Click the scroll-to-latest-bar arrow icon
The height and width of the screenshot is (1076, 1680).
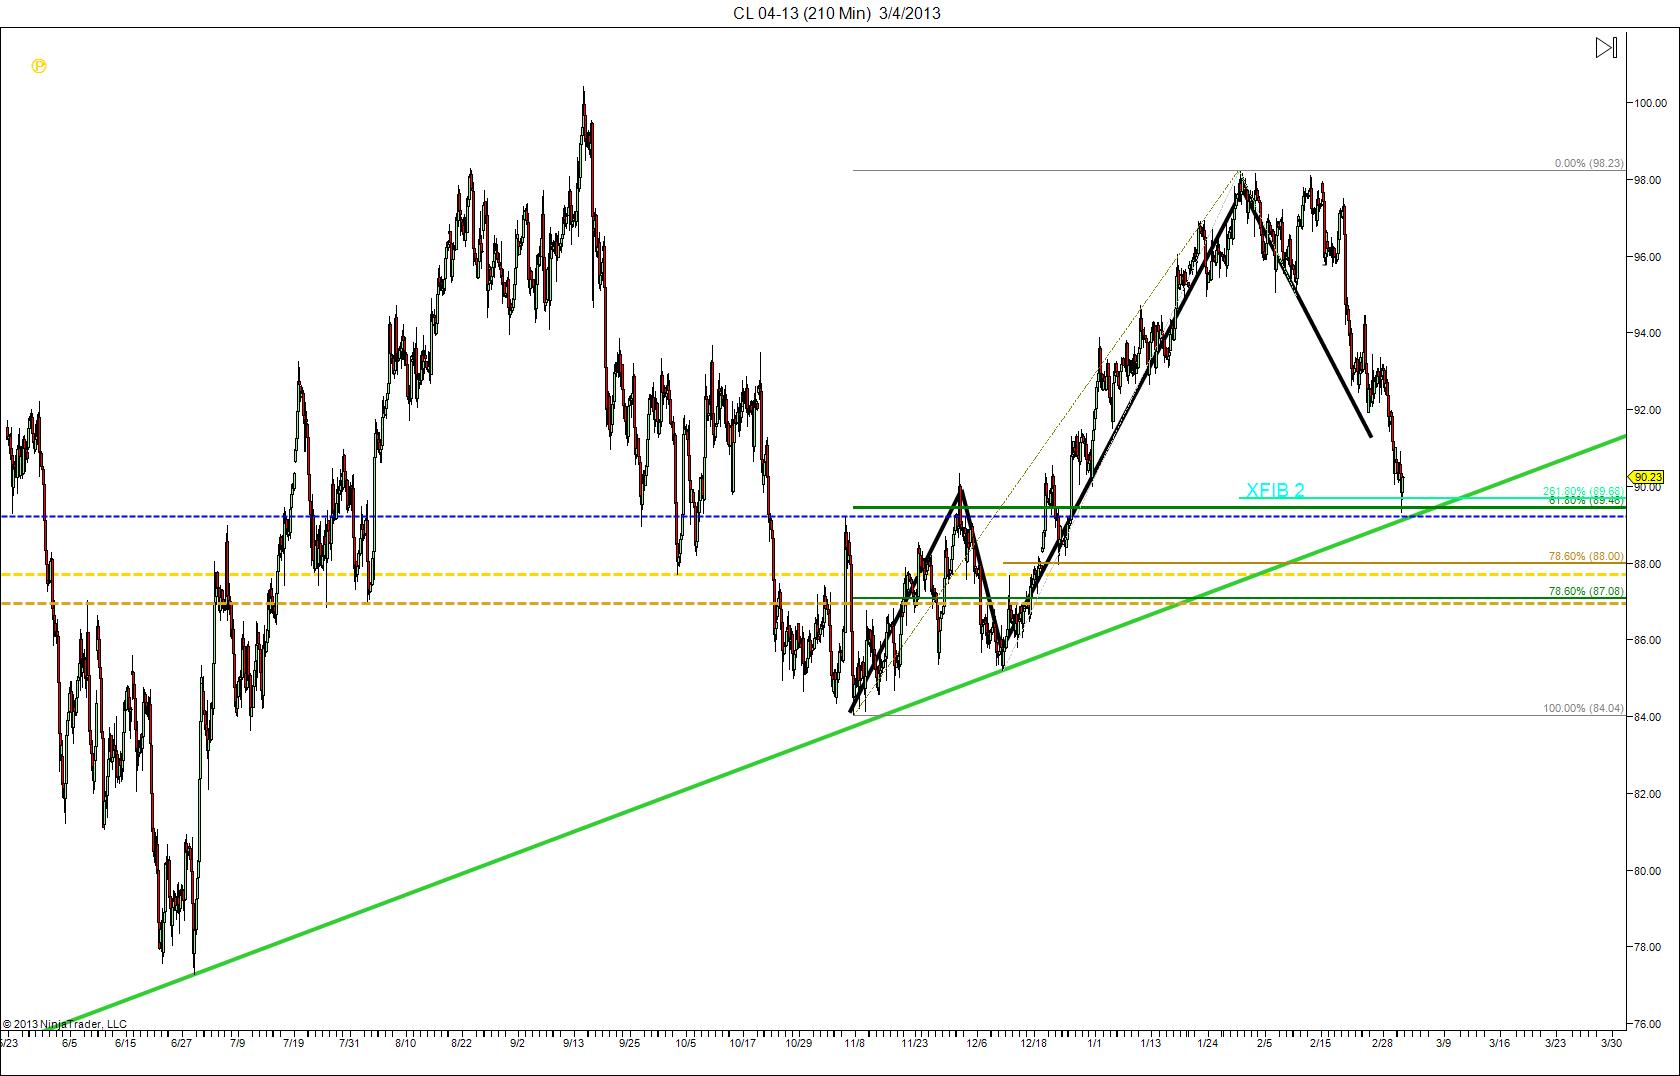tap(1606, 47)
